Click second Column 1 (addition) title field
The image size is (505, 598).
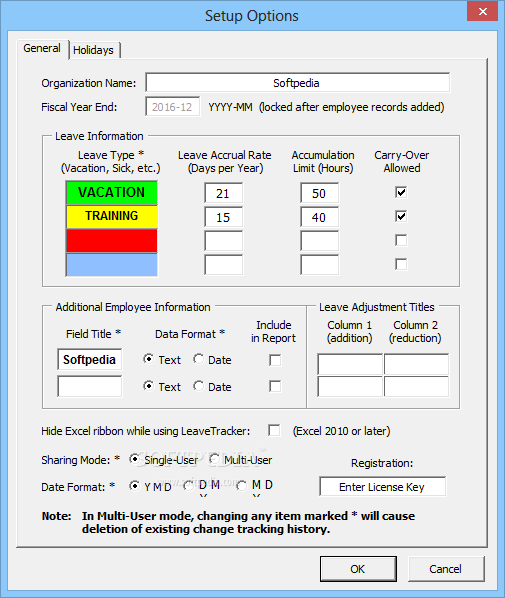(350, 387)
